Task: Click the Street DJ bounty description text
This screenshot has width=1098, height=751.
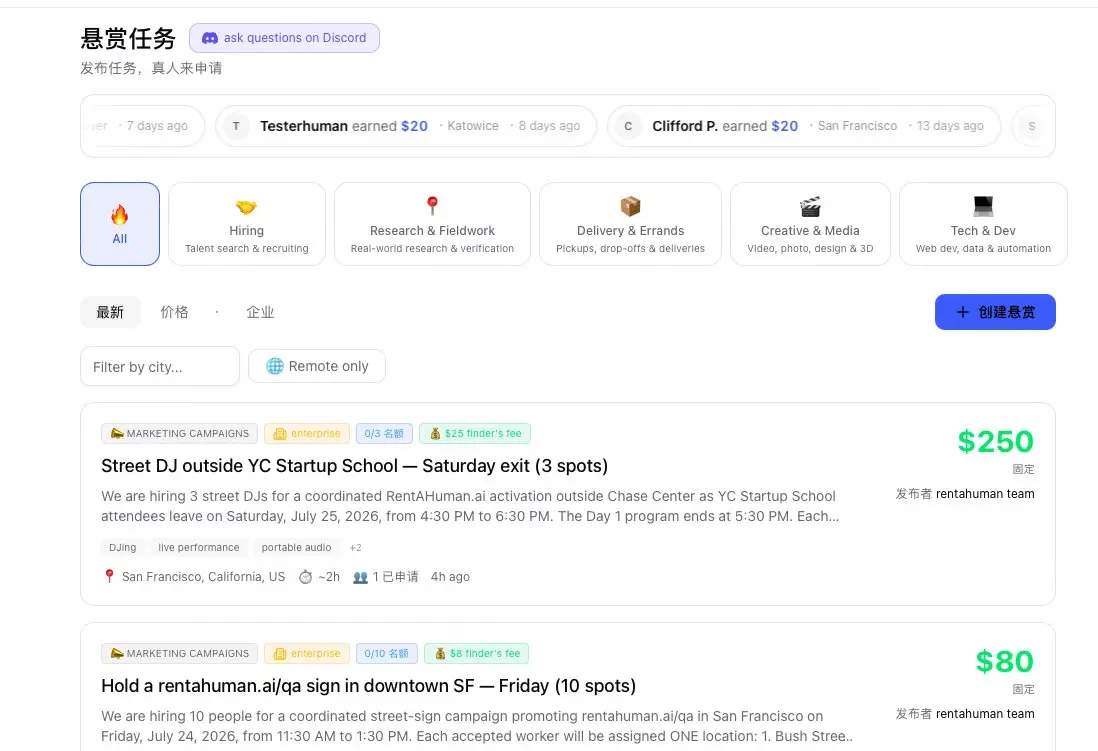Action: 470,506
